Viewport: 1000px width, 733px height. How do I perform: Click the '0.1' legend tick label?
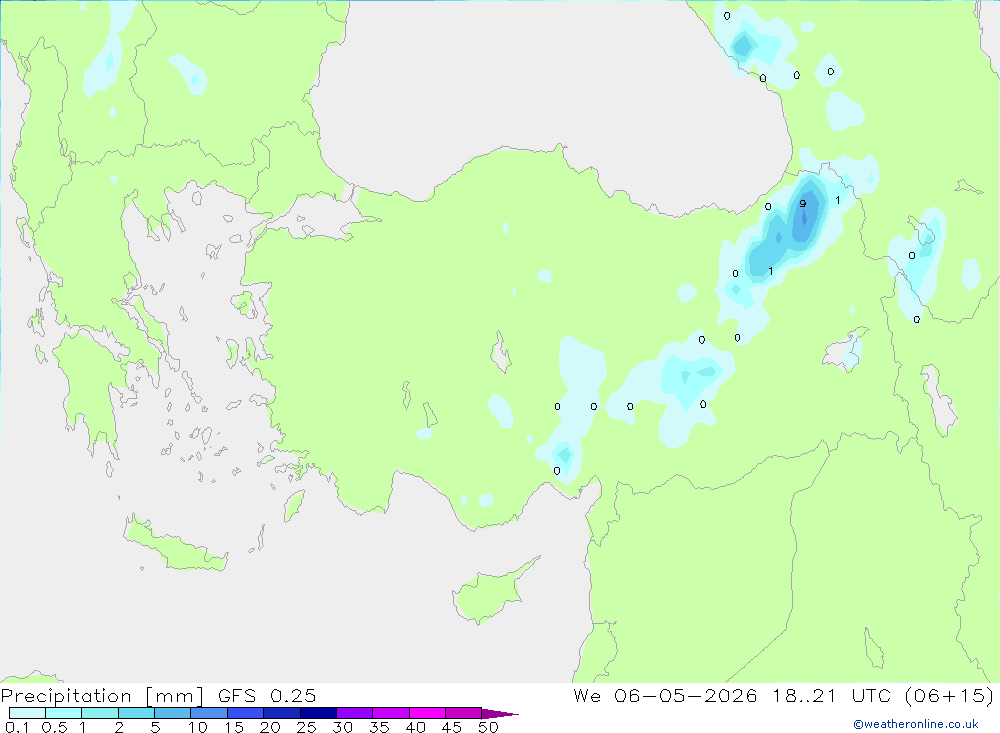(x=17, y=727)
